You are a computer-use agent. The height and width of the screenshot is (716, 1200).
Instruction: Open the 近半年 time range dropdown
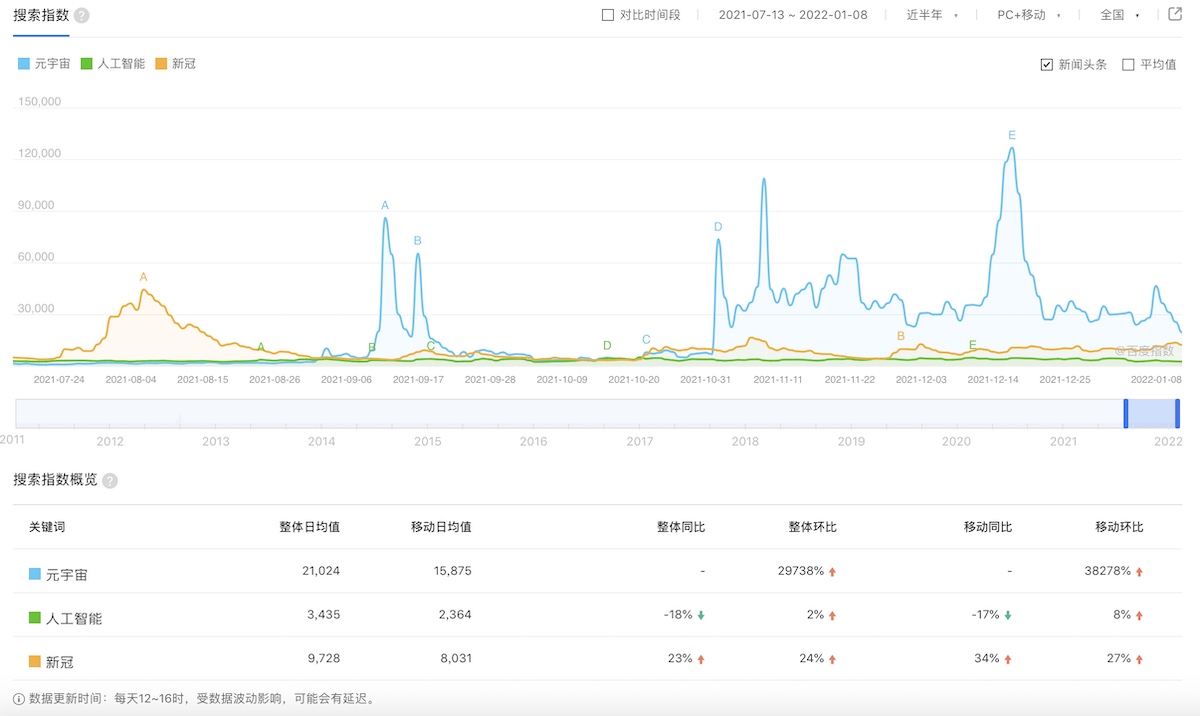[x=932, y=15]
